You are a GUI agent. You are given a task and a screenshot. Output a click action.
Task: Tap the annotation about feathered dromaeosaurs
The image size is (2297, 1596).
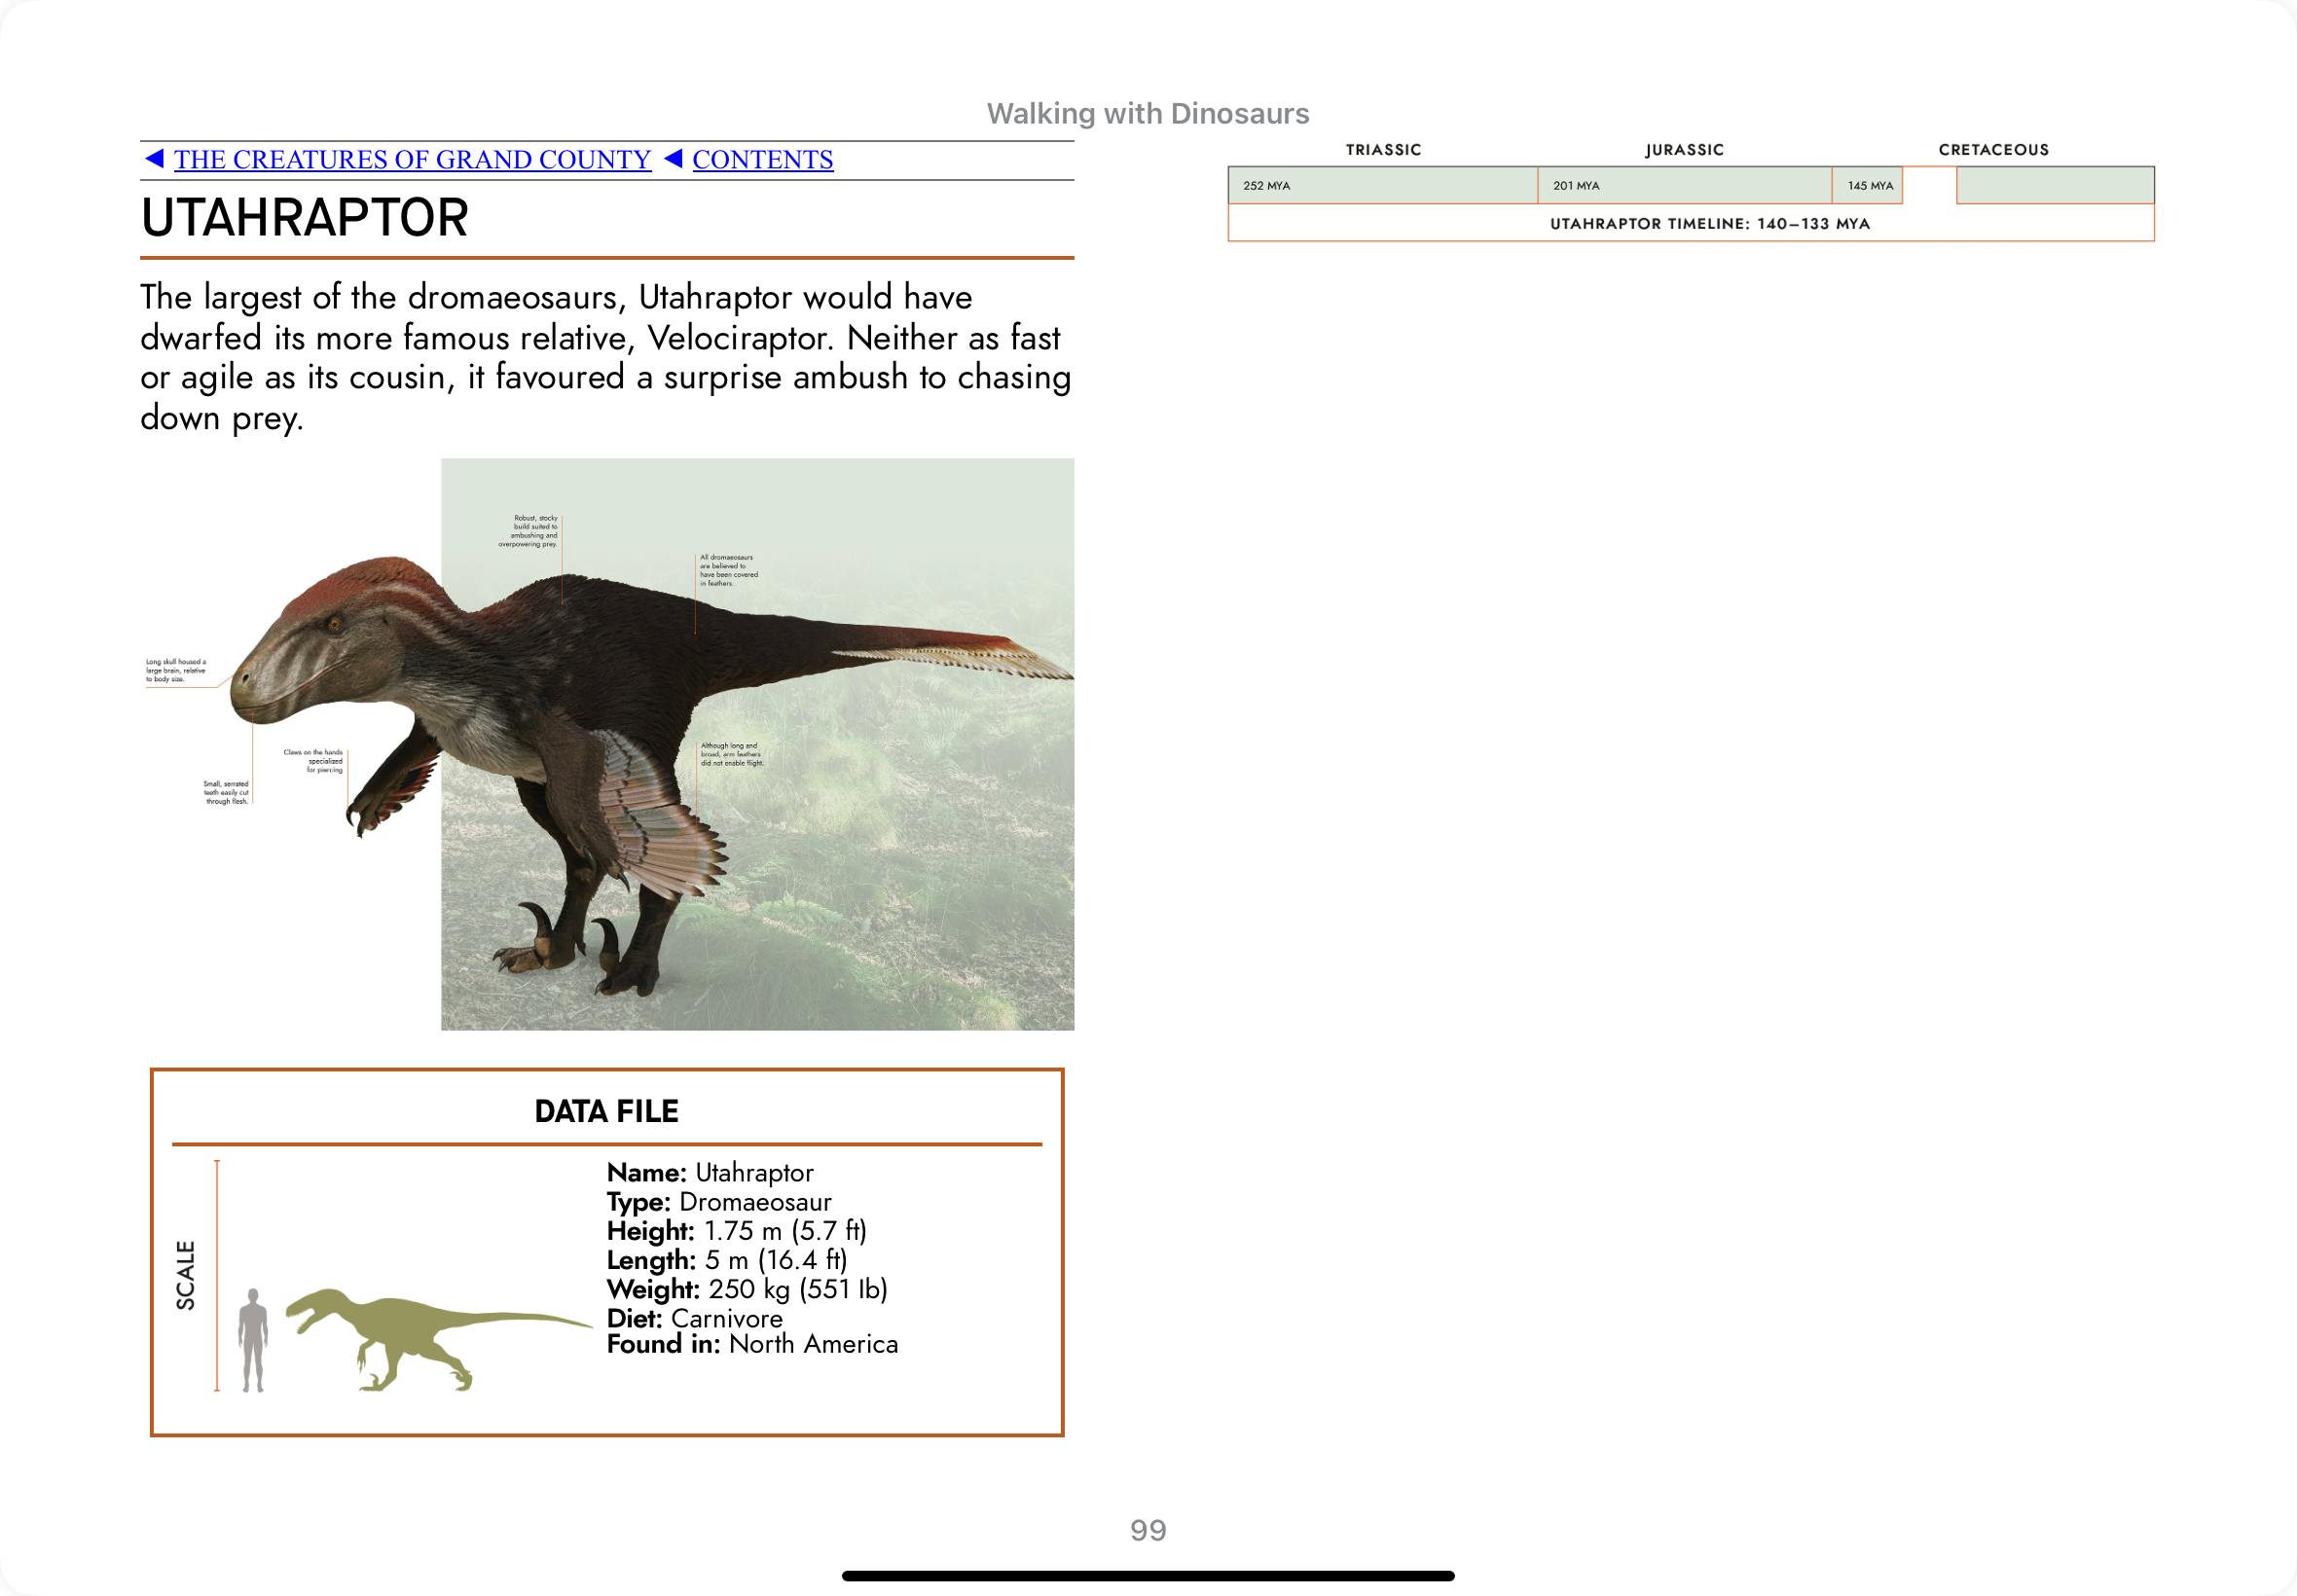[729, 570]
